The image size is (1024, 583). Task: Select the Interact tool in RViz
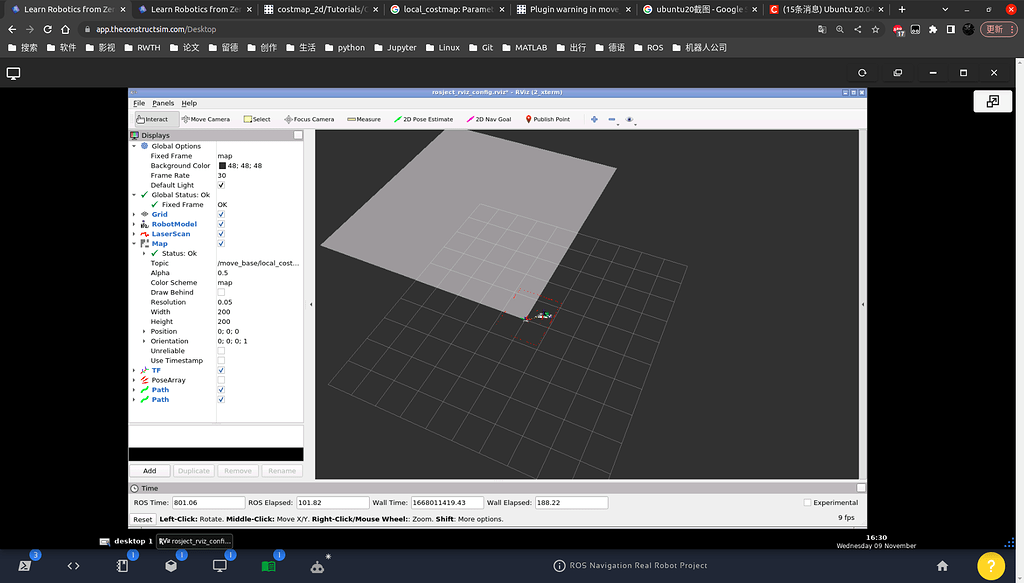pyautogui.click(x=152, y=119)
